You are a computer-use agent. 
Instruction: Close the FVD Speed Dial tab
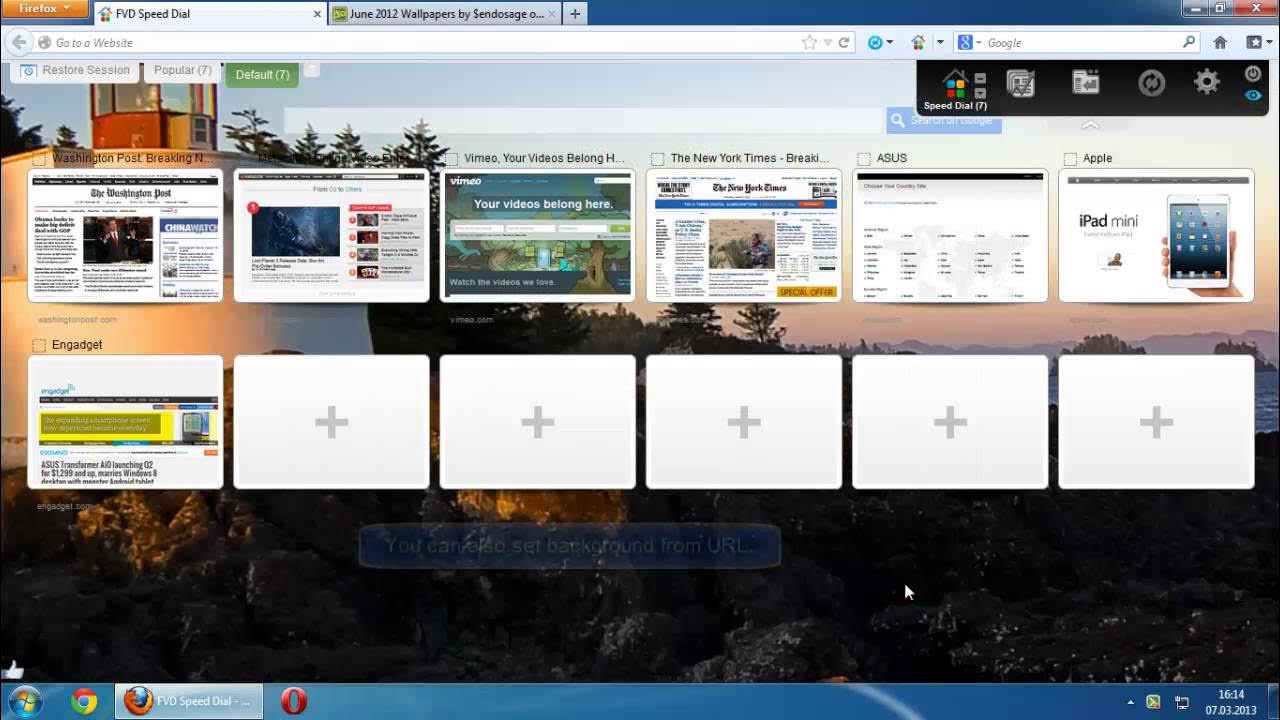(318, 14)
